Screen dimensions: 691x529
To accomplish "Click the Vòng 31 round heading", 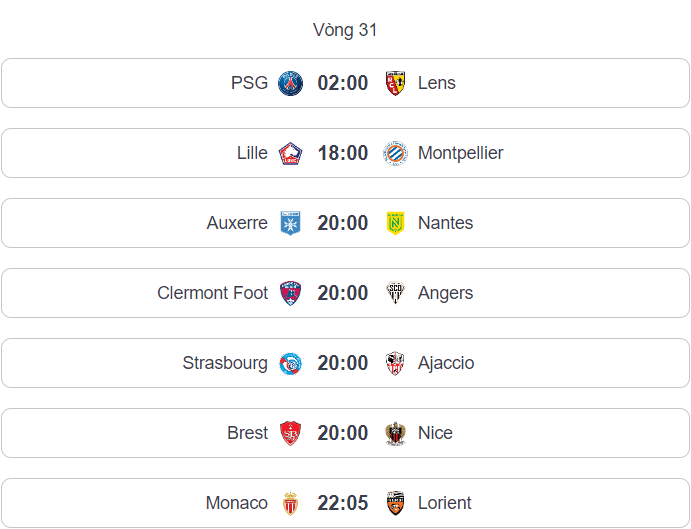I will [x=345, y=30].
